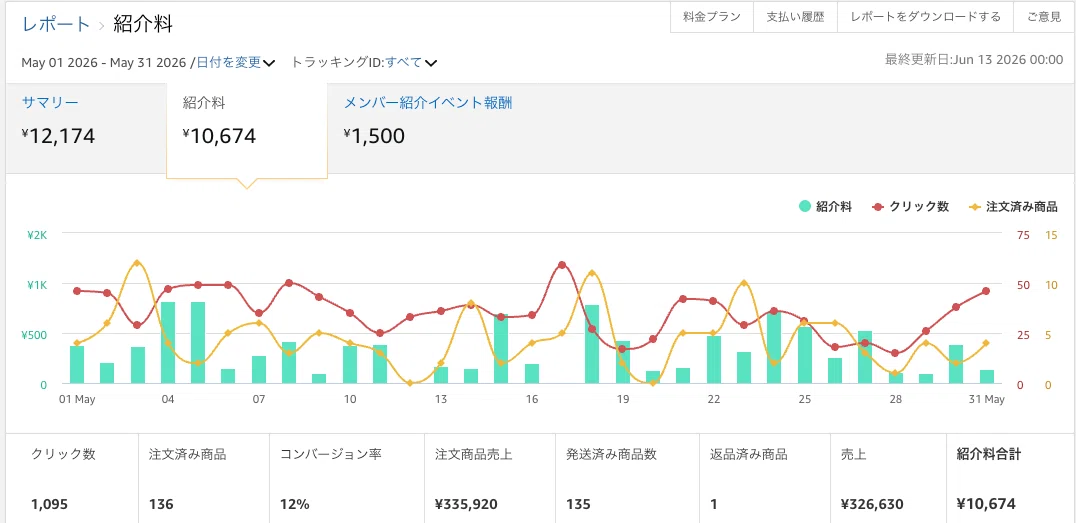Open 支払い履歴 page
The image size is (1076, 523).
pyautogui.click(x=795, y=17)
